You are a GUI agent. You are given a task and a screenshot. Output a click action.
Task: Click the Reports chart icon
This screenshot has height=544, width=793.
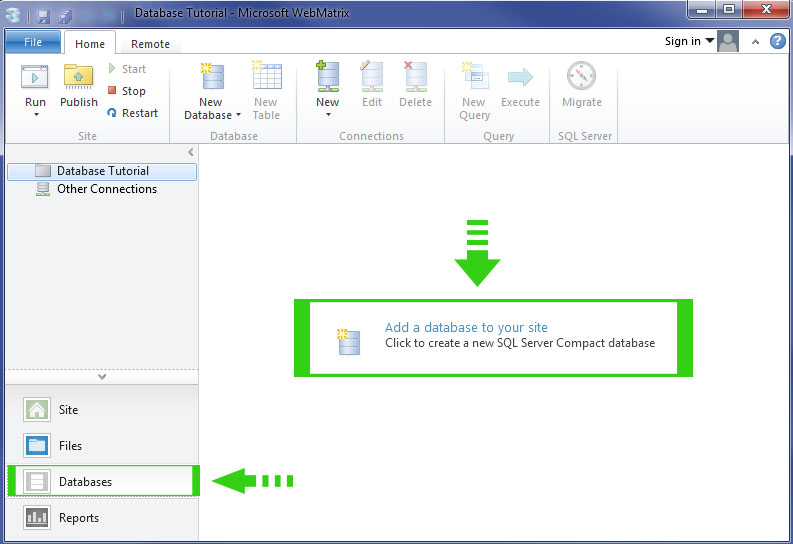tap(37, 518)
